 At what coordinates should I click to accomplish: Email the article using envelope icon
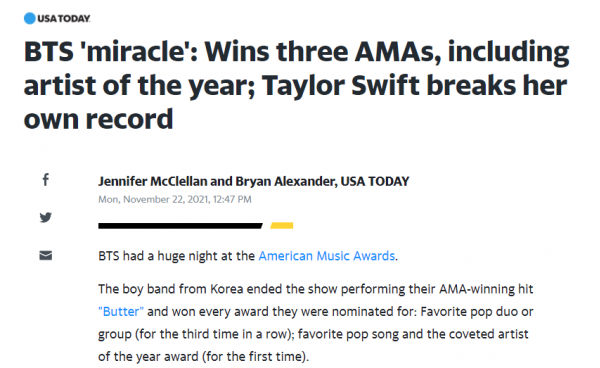point(46,255)
